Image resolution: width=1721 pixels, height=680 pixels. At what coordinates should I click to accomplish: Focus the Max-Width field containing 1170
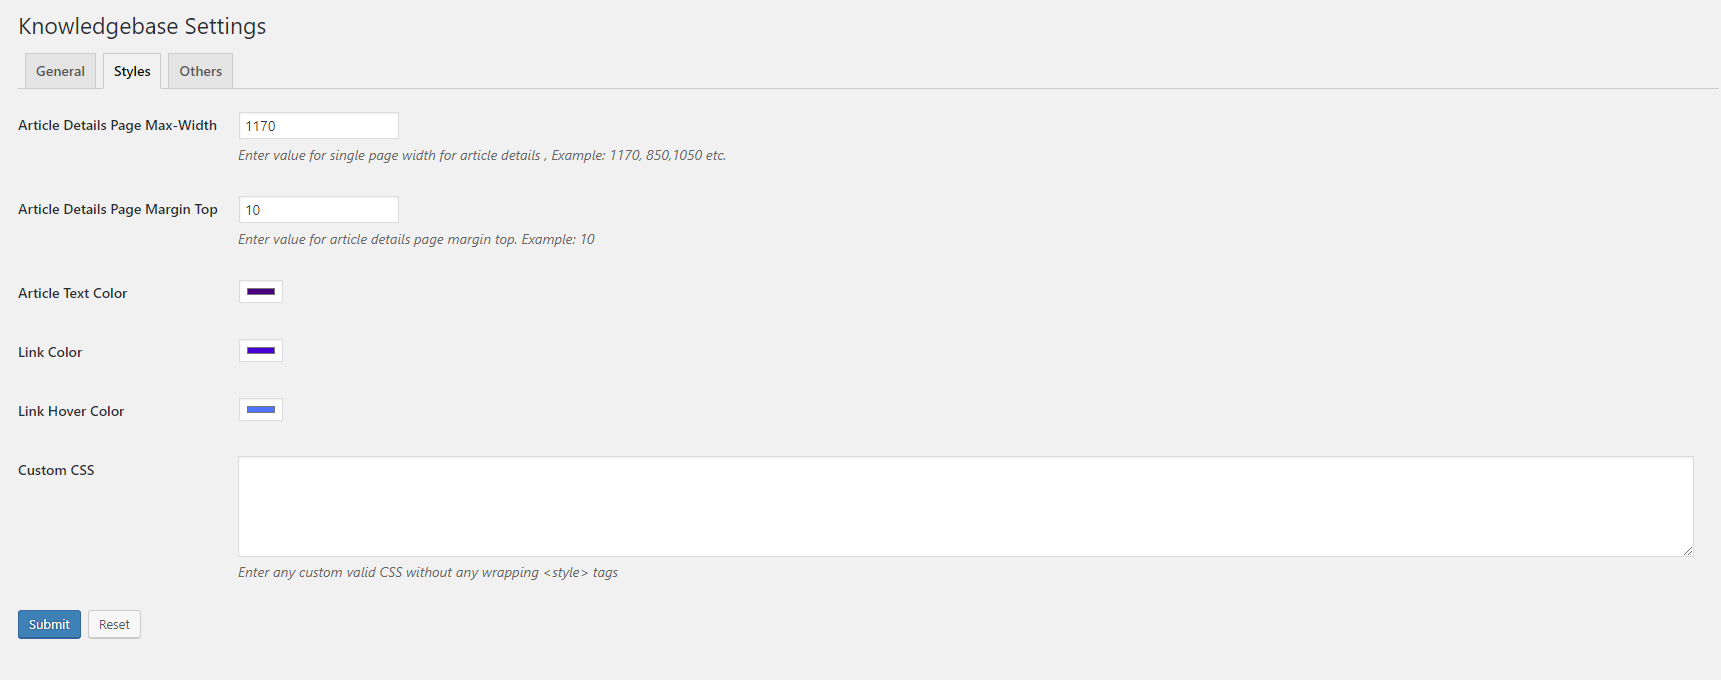pos(319,126)
